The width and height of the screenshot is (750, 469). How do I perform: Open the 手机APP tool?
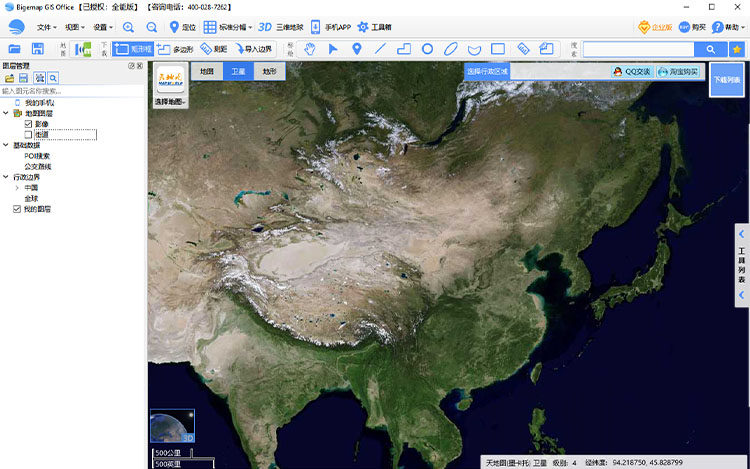click(x=331, y=27)
